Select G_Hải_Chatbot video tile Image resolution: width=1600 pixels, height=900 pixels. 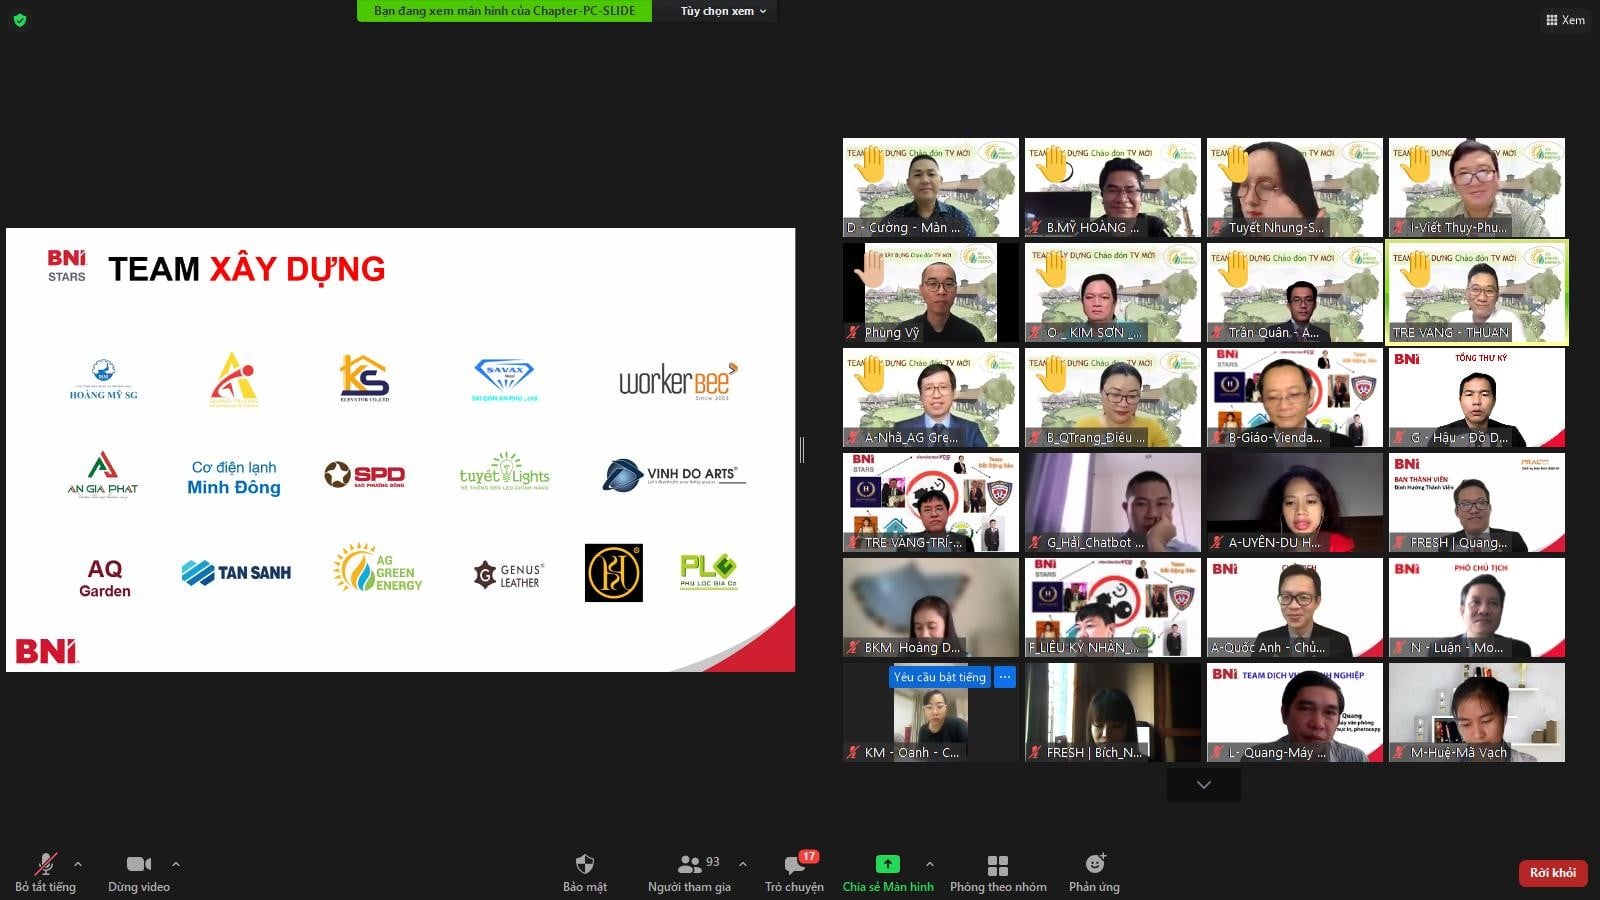pos(1113,502)
